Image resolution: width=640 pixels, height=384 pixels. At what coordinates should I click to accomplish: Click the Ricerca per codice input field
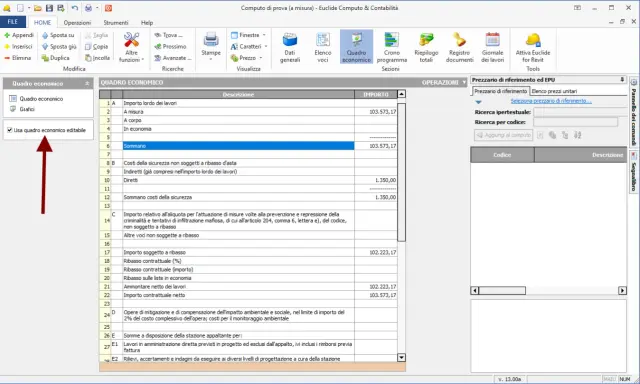pyautogui.click(x=576, y=122)
